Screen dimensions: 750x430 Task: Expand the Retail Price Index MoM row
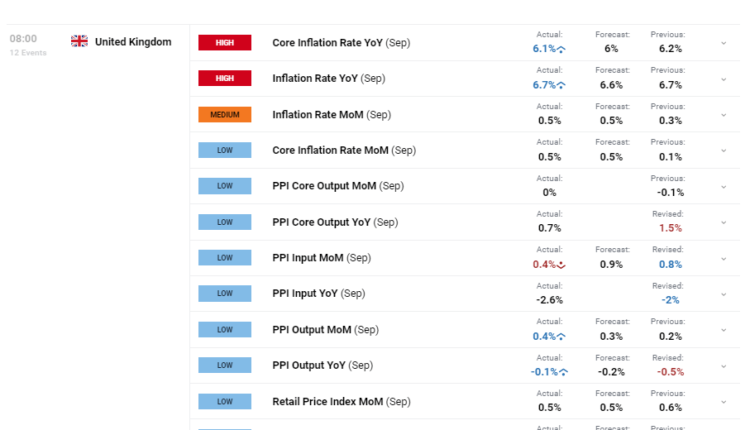tap(723, 401)
